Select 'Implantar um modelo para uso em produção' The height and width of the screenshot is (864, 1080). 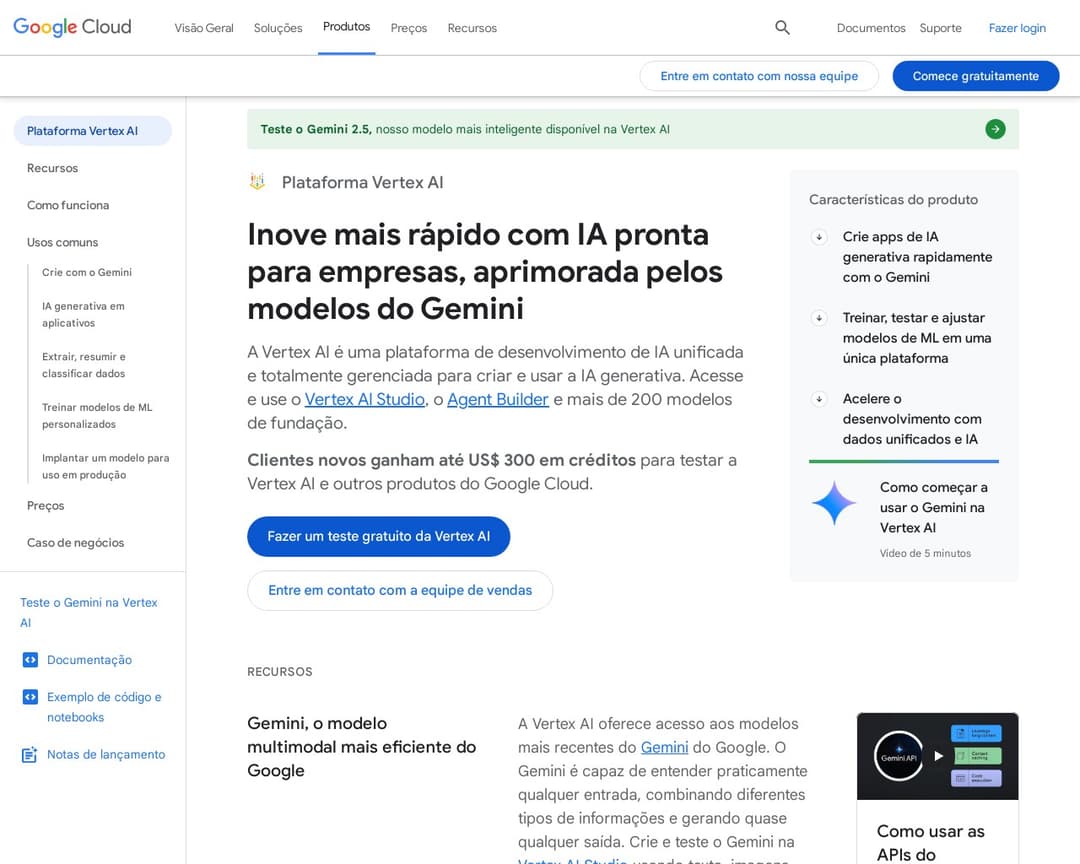105,466
